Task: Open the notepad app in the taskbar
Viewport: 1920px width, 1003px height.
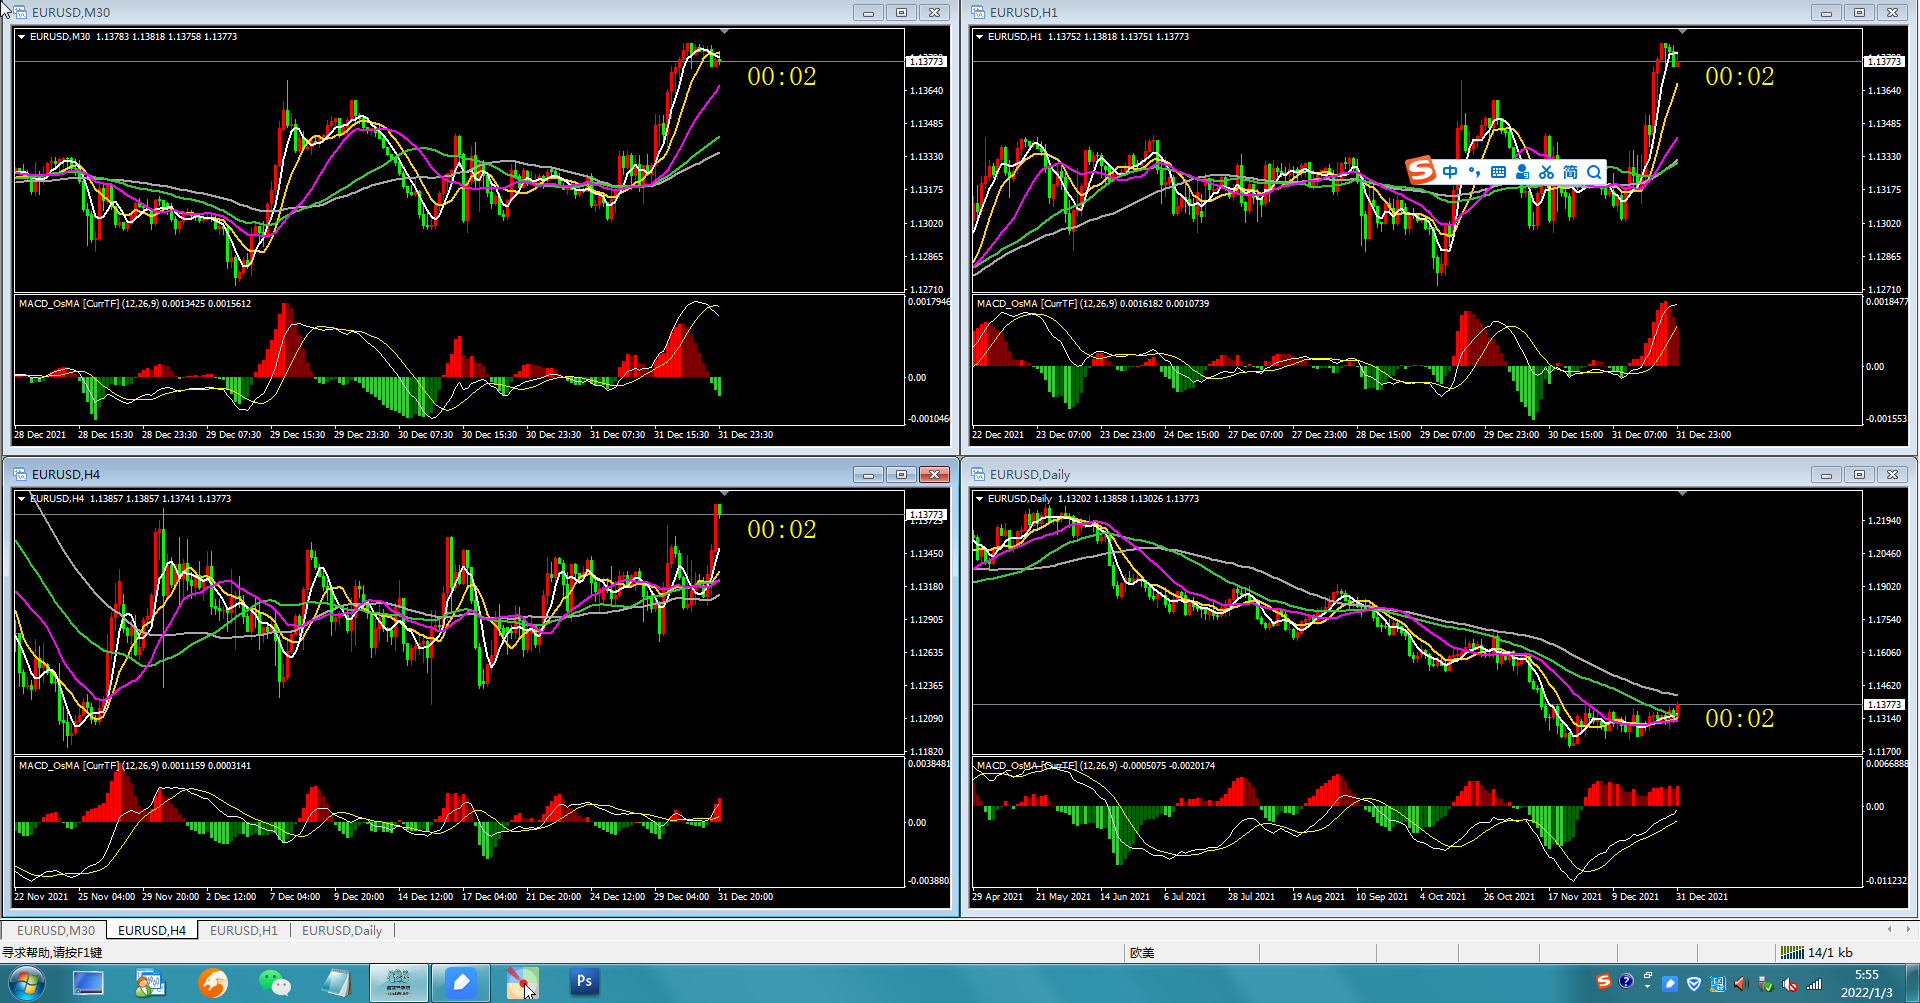Action: coord(336,983)
